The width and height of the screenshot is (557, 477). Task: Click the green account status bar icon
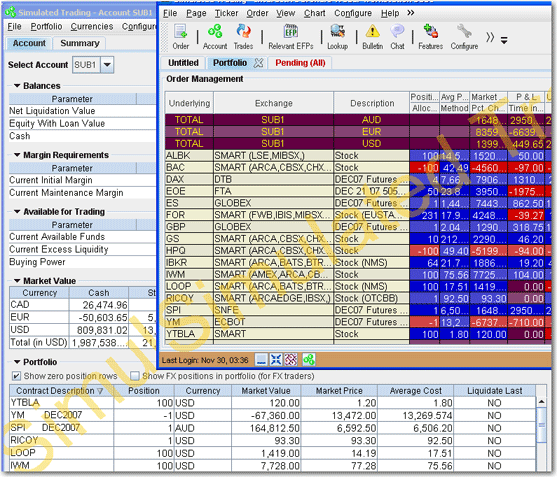(309, 360)
